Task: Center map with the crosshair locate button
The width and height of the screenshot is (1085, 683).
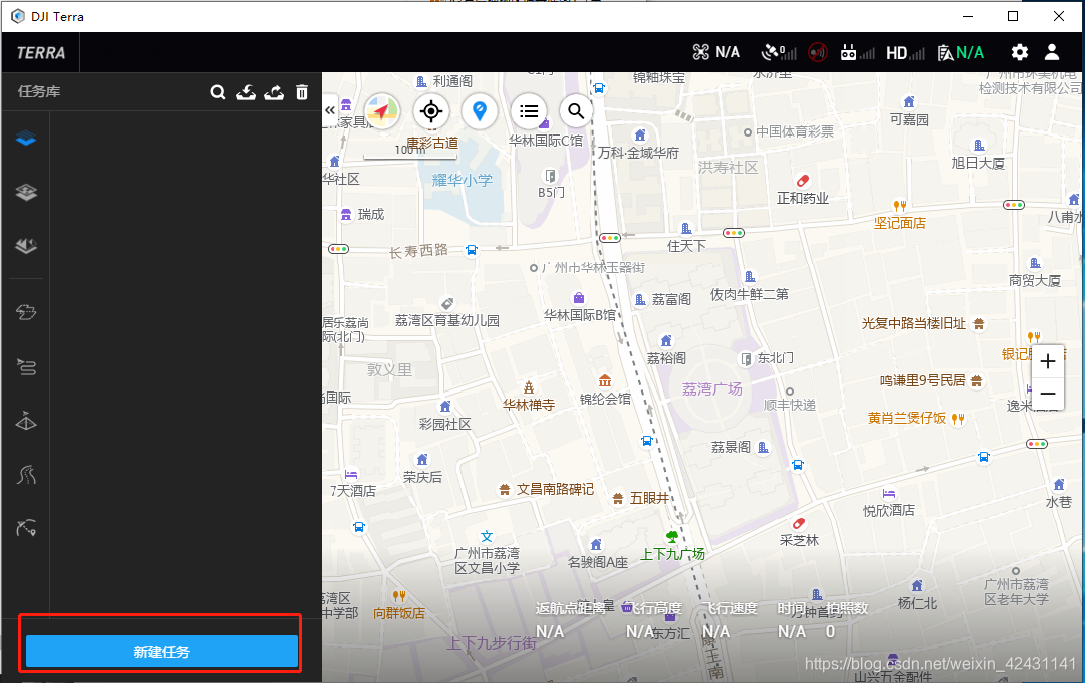Action: pyautogui.click(x=431, y=111)
